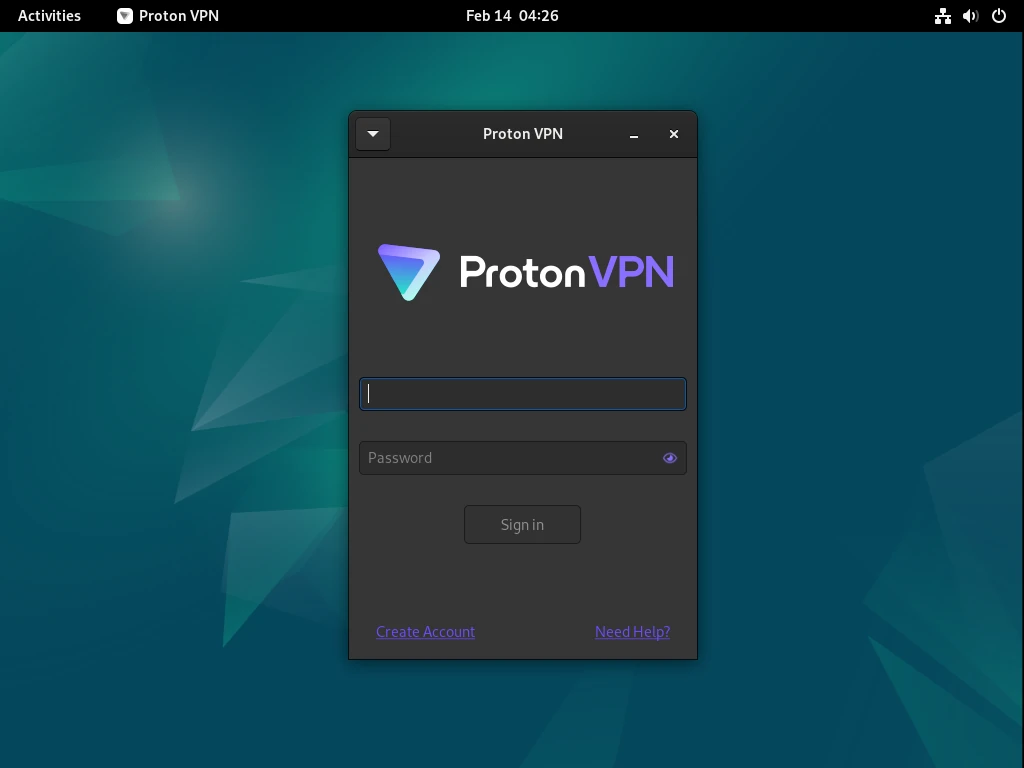Image resolution: width=1024 pixels, height=768 pixels.
Task: Click the Proton VPN icon in top bar
Action: (x=125, y=16)
